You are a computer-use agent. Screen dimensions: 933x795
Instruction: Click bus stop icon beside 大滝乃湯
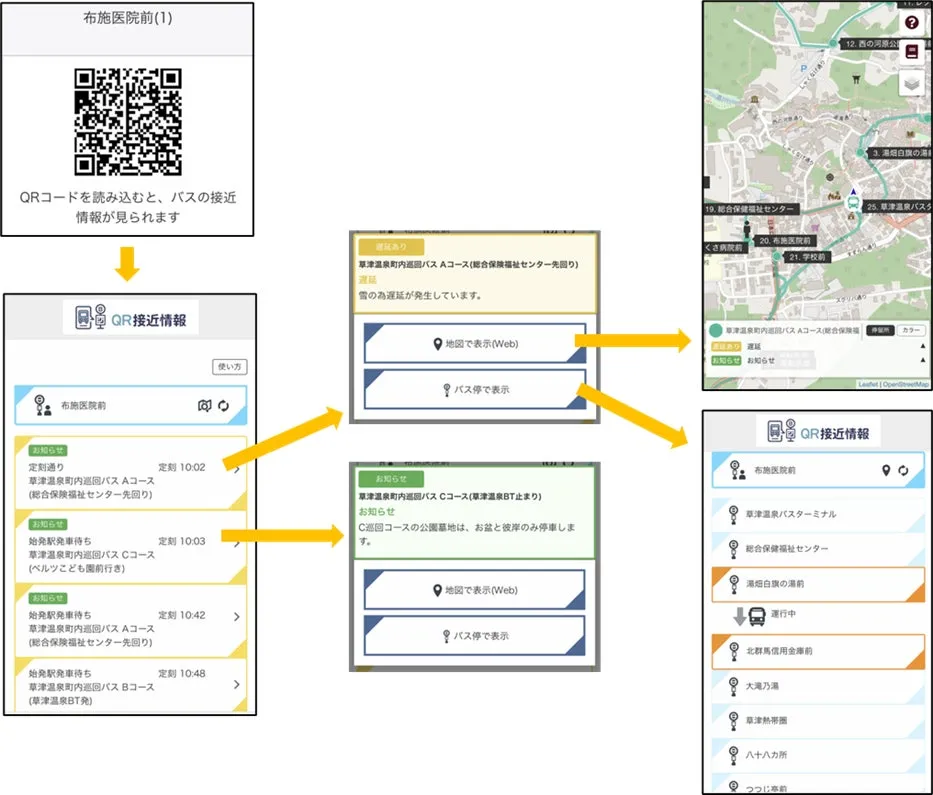[734, 687]
